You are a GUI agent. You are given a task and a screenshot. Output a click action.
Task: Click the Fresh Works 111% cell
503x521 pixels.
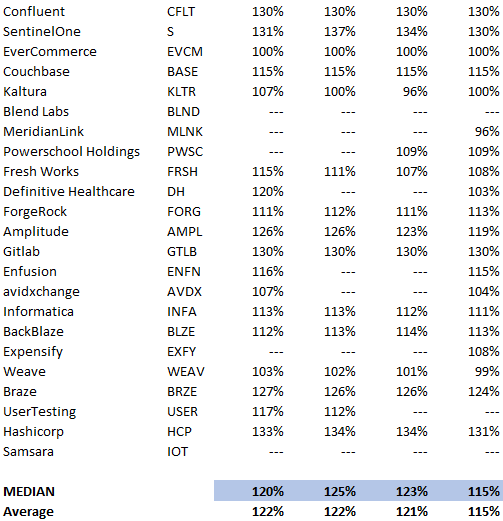click(x=340, y=172)
